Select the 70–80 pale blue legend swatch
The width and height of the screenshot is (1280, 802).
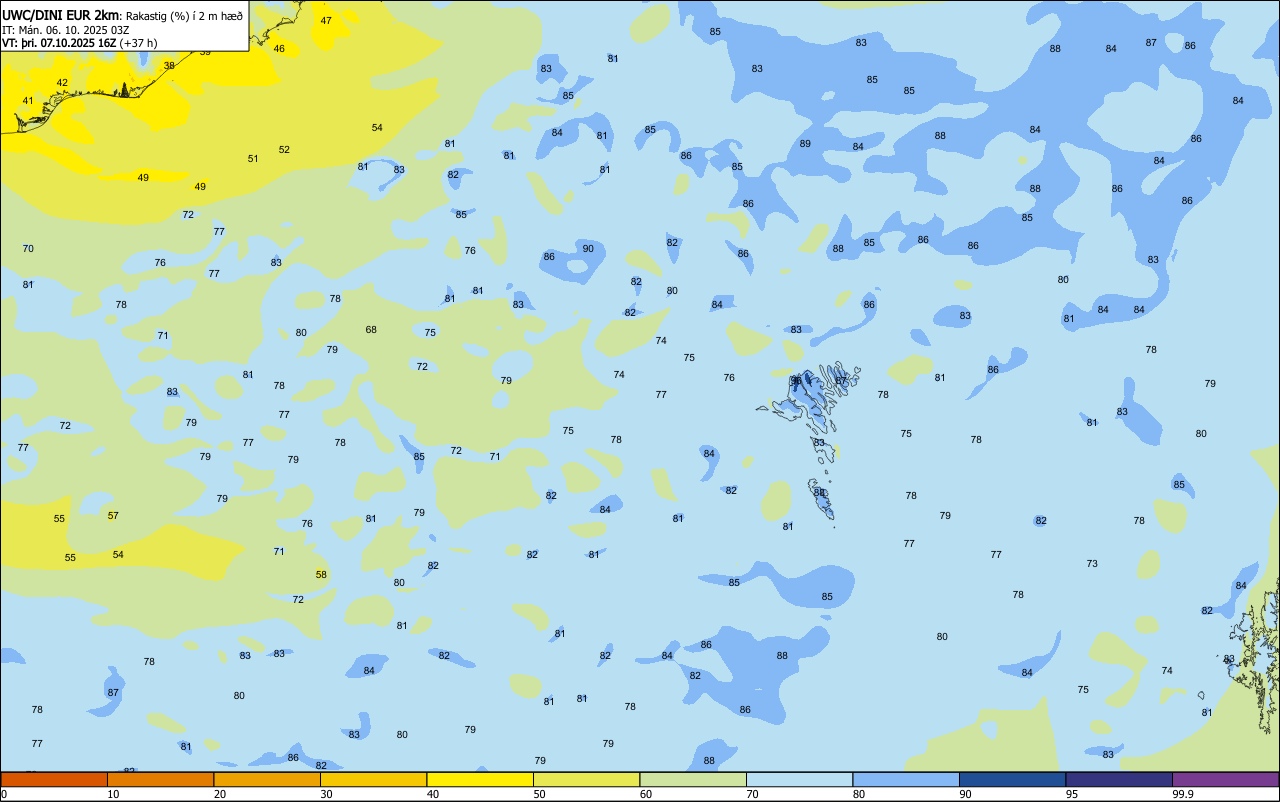(x=799, y=779)
